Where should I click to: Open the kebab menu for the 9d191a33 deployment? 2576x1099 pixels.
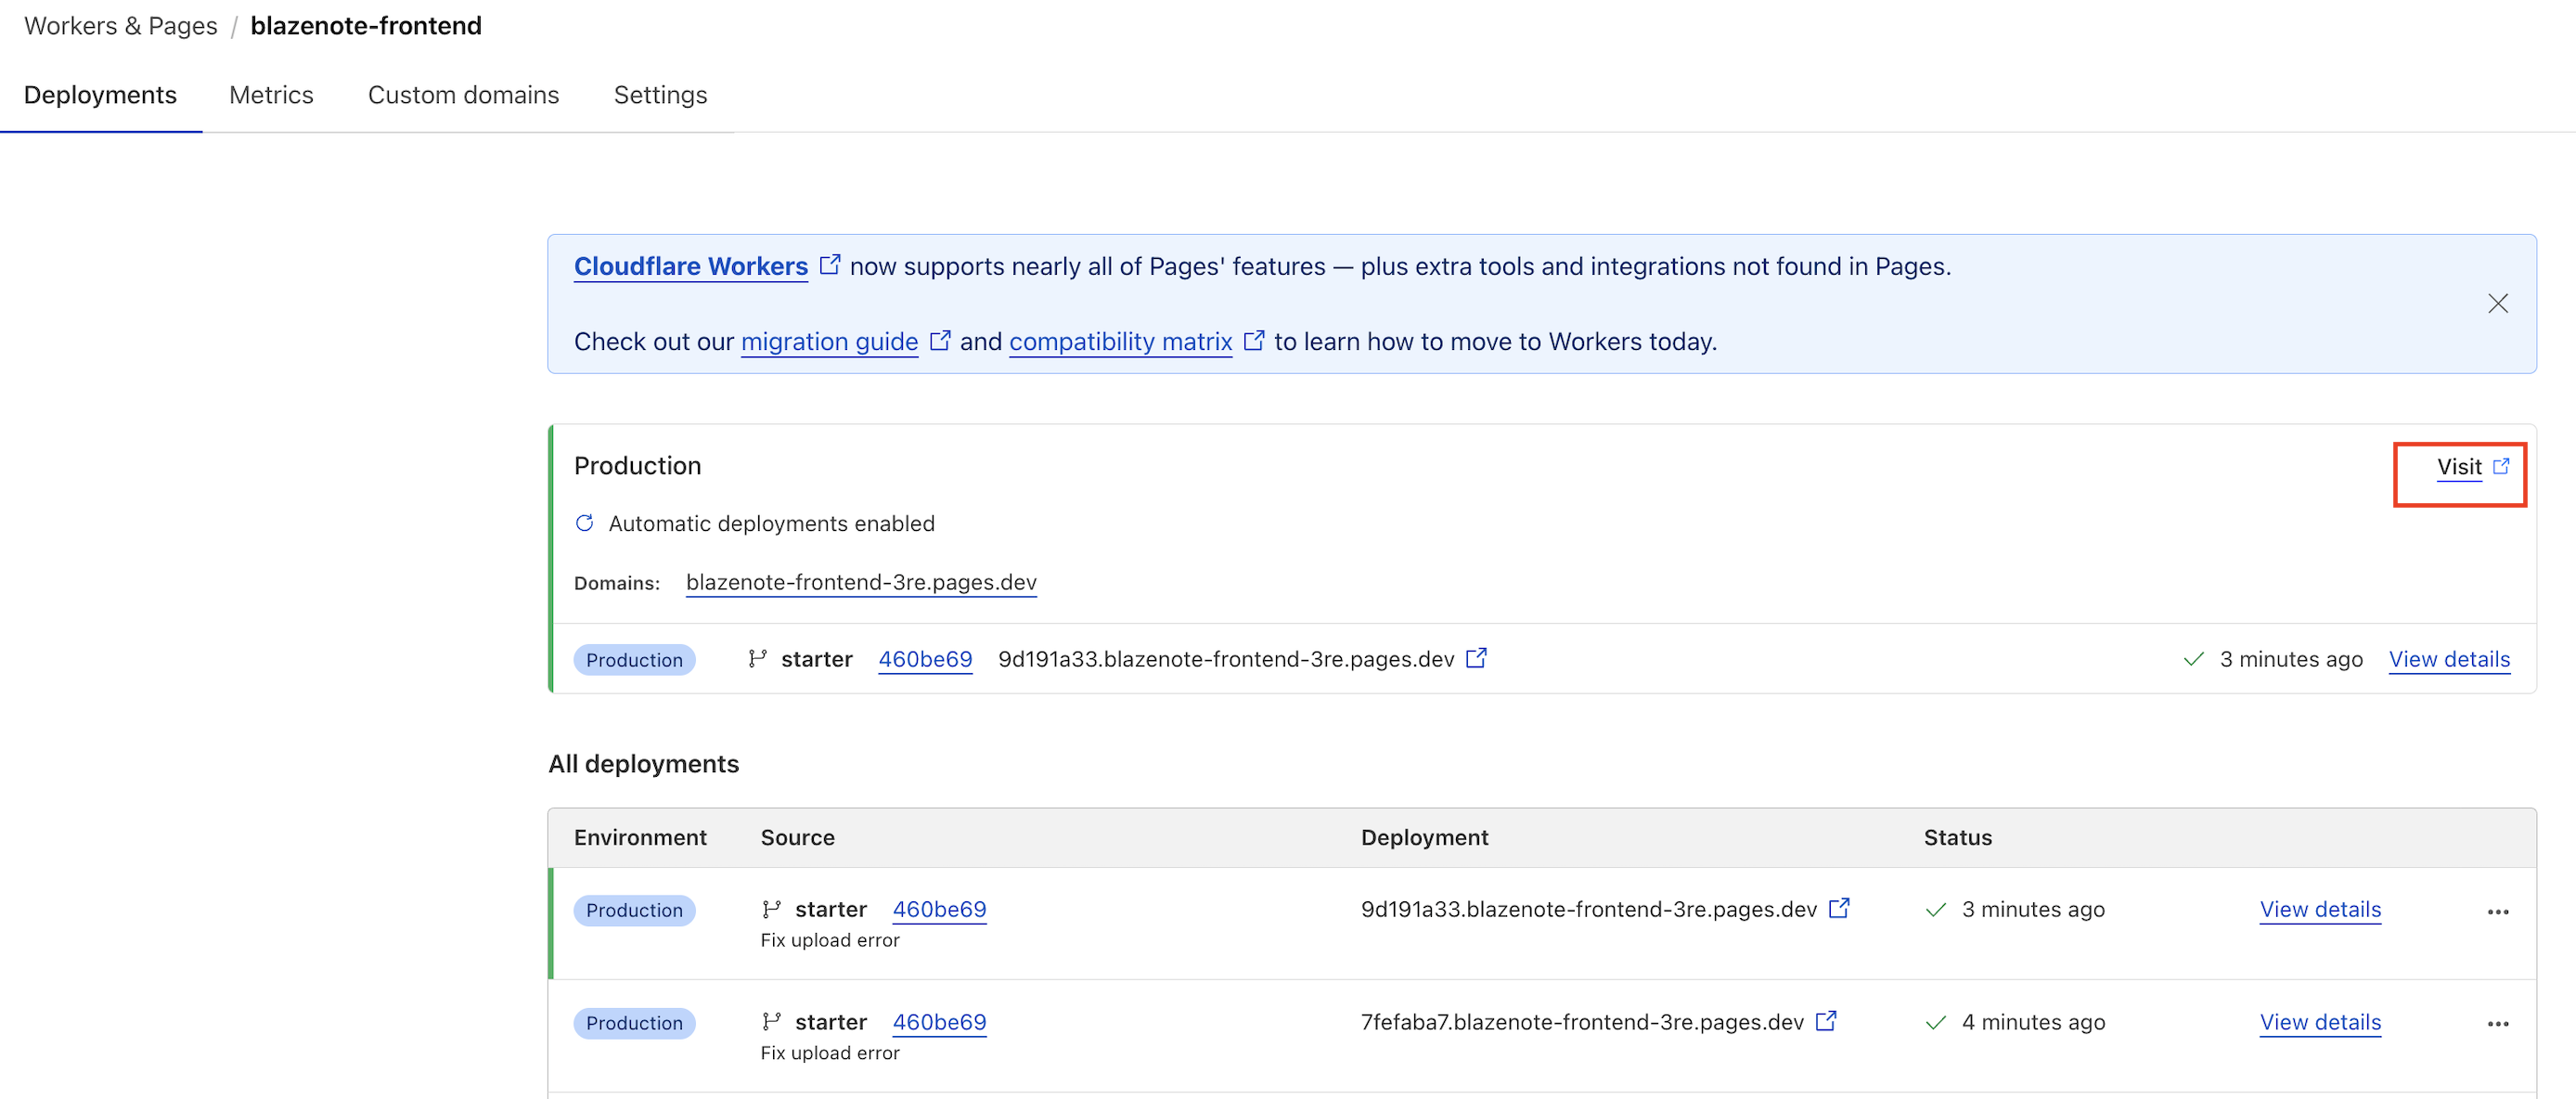[x=2499, y=911]
